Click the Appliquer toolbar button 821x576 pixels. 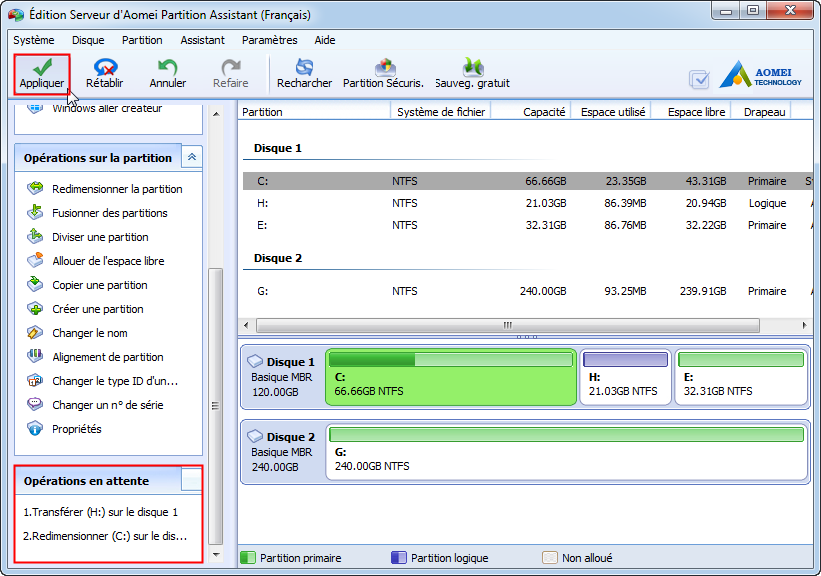[42, 74]
